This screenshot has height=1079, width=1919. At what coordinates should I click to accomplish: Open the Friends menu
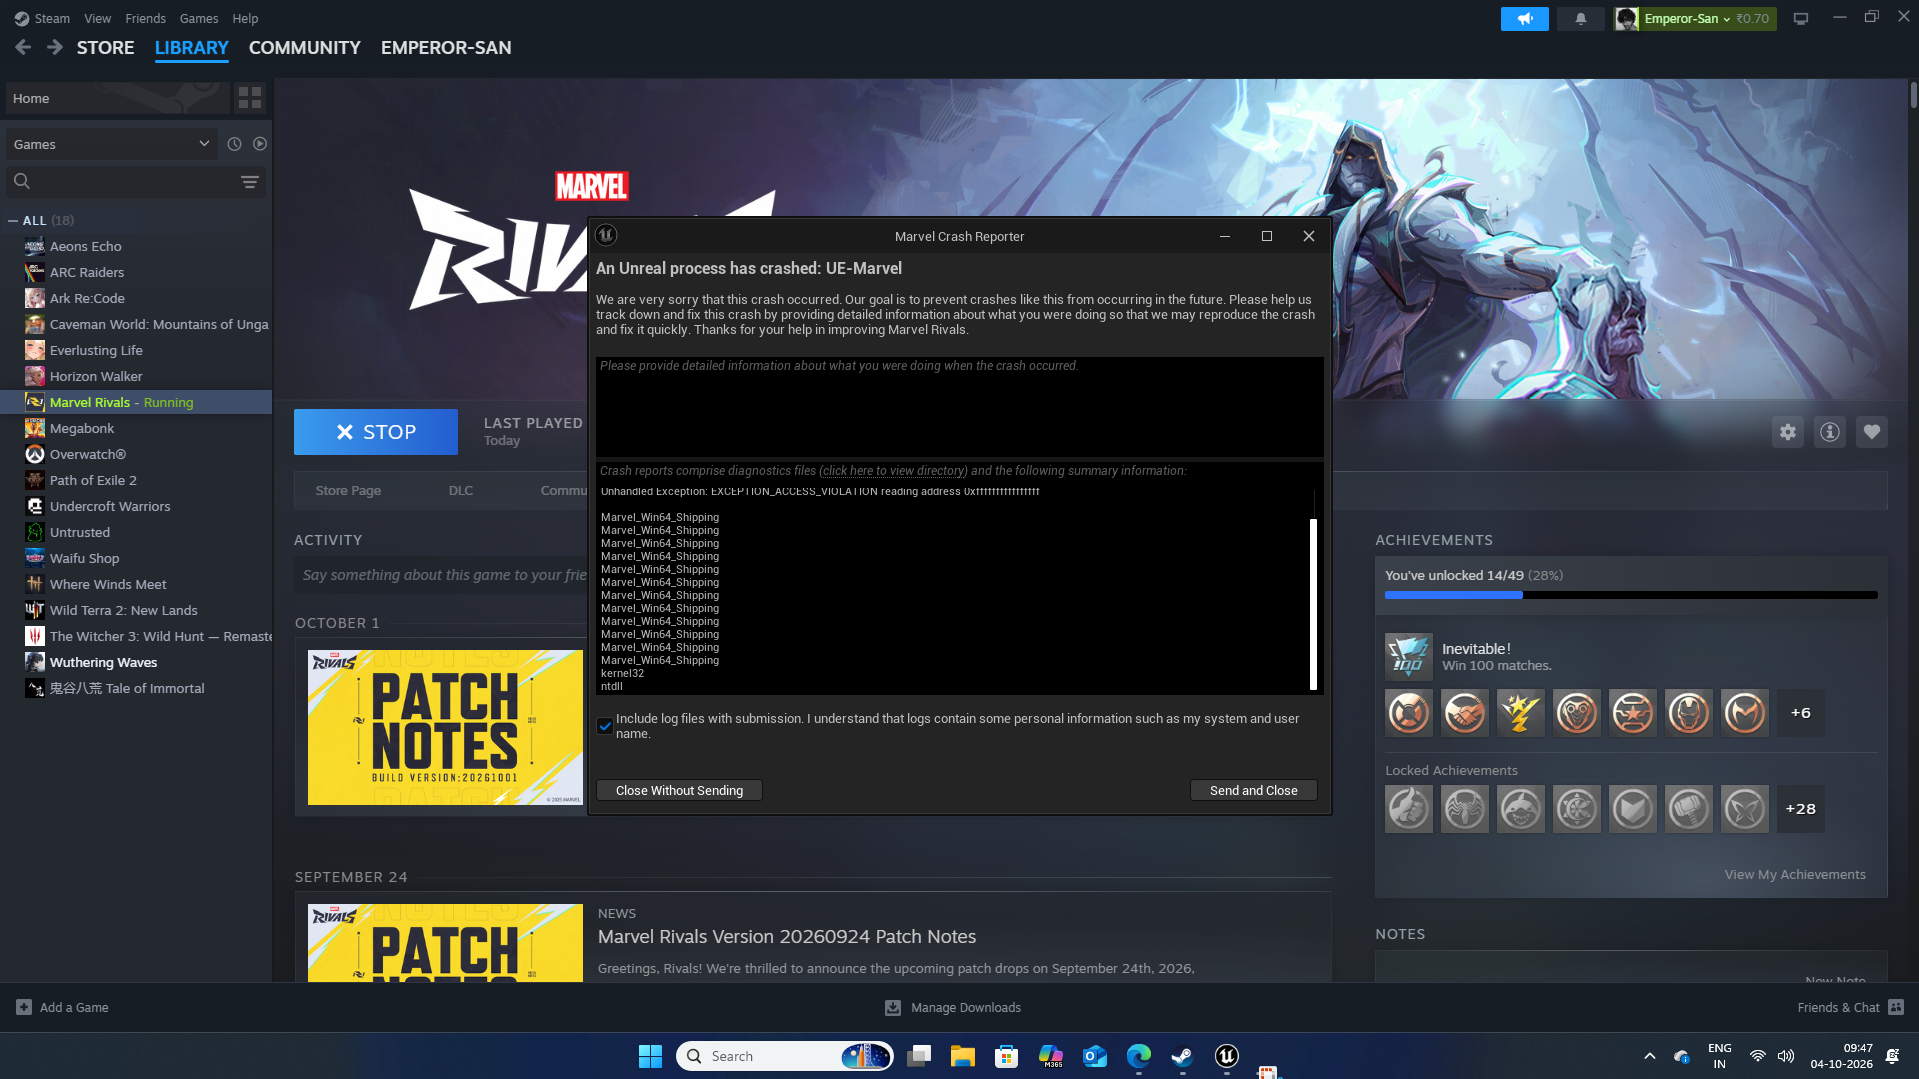pos(146,18)
